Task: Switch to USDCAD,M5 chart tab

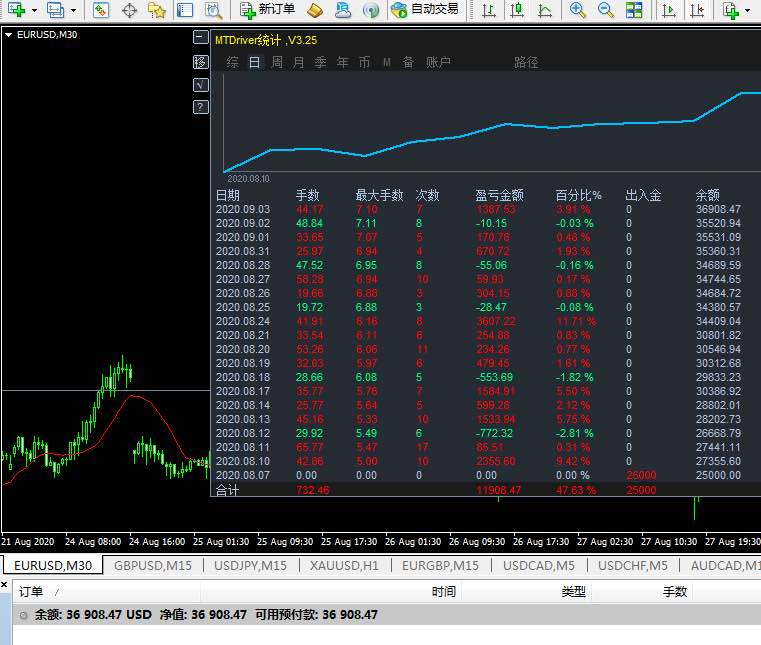Action: pyautogui.click(x=539, y=565)
